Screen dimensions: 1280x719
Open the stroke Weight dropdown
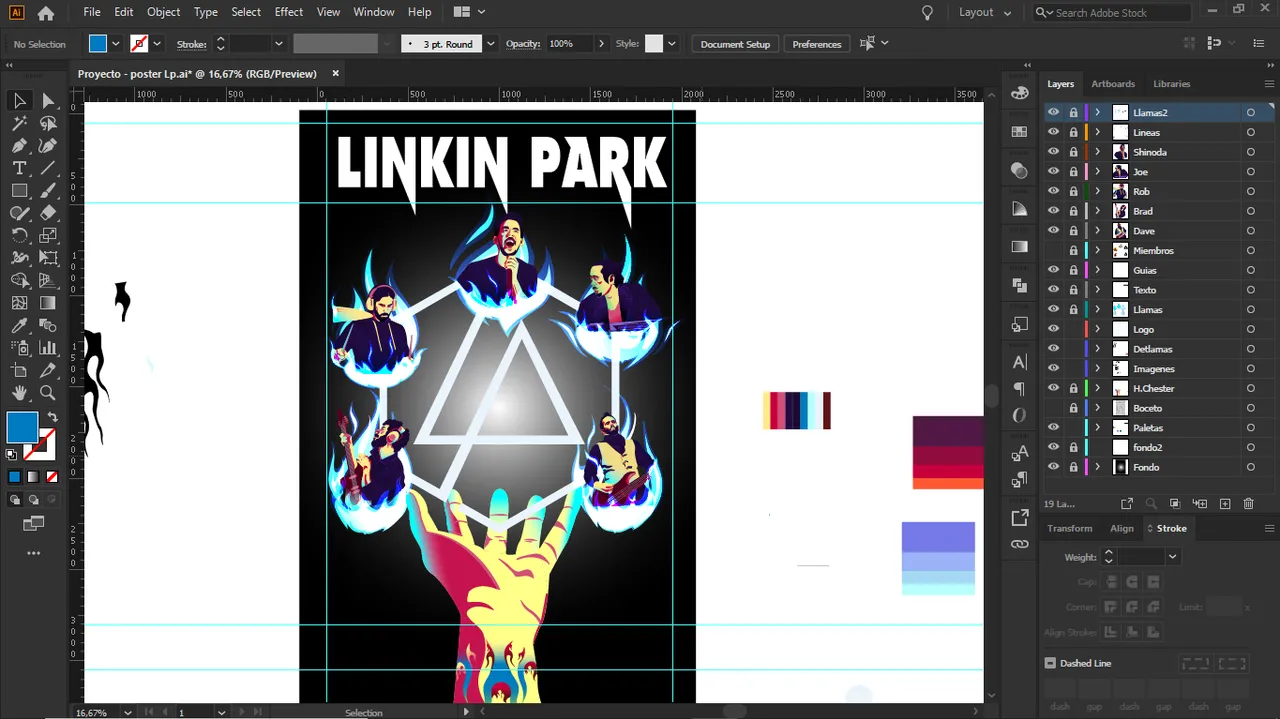tap(1172, 557)
